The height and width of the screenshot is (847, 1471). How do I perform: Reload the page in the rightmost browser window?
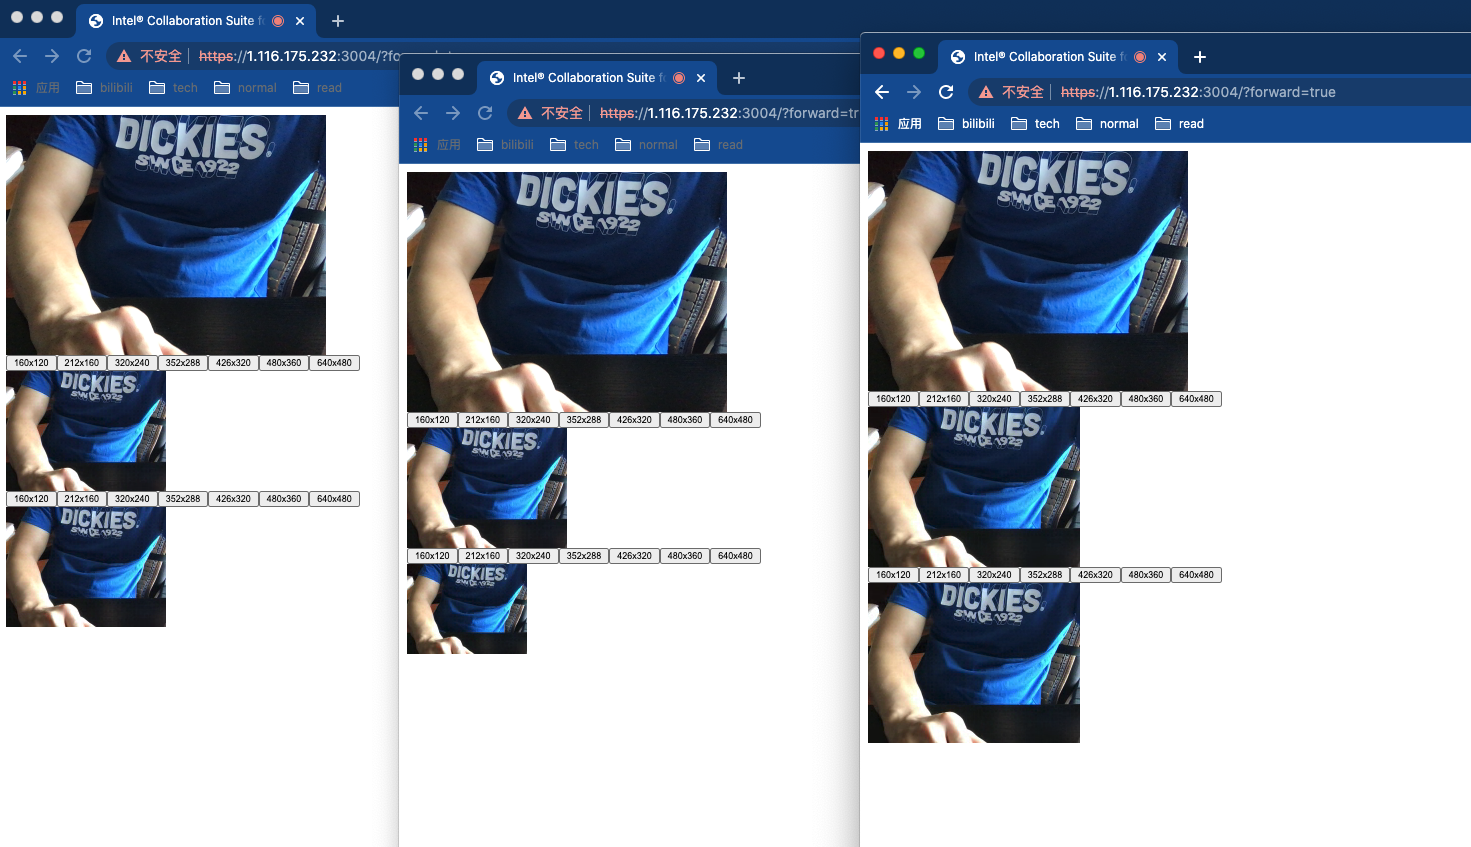(946, 92)
